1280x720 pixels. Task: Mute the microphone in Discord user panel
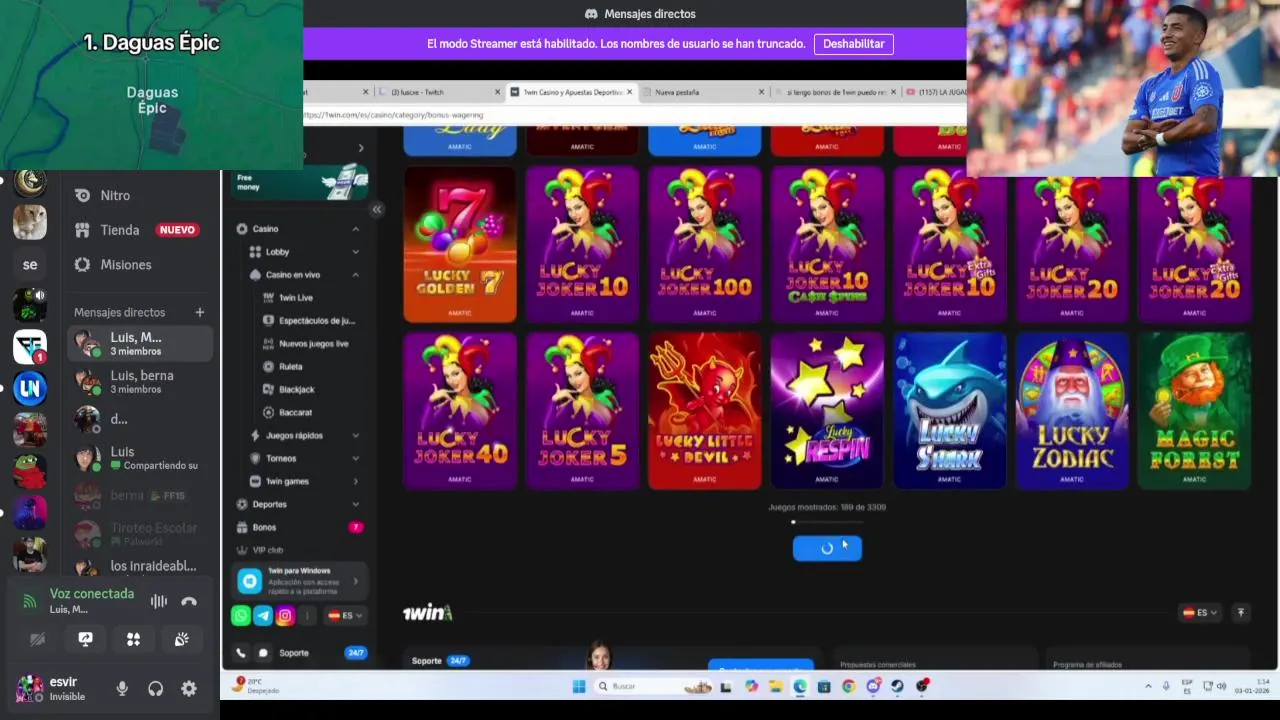(122, 688)
